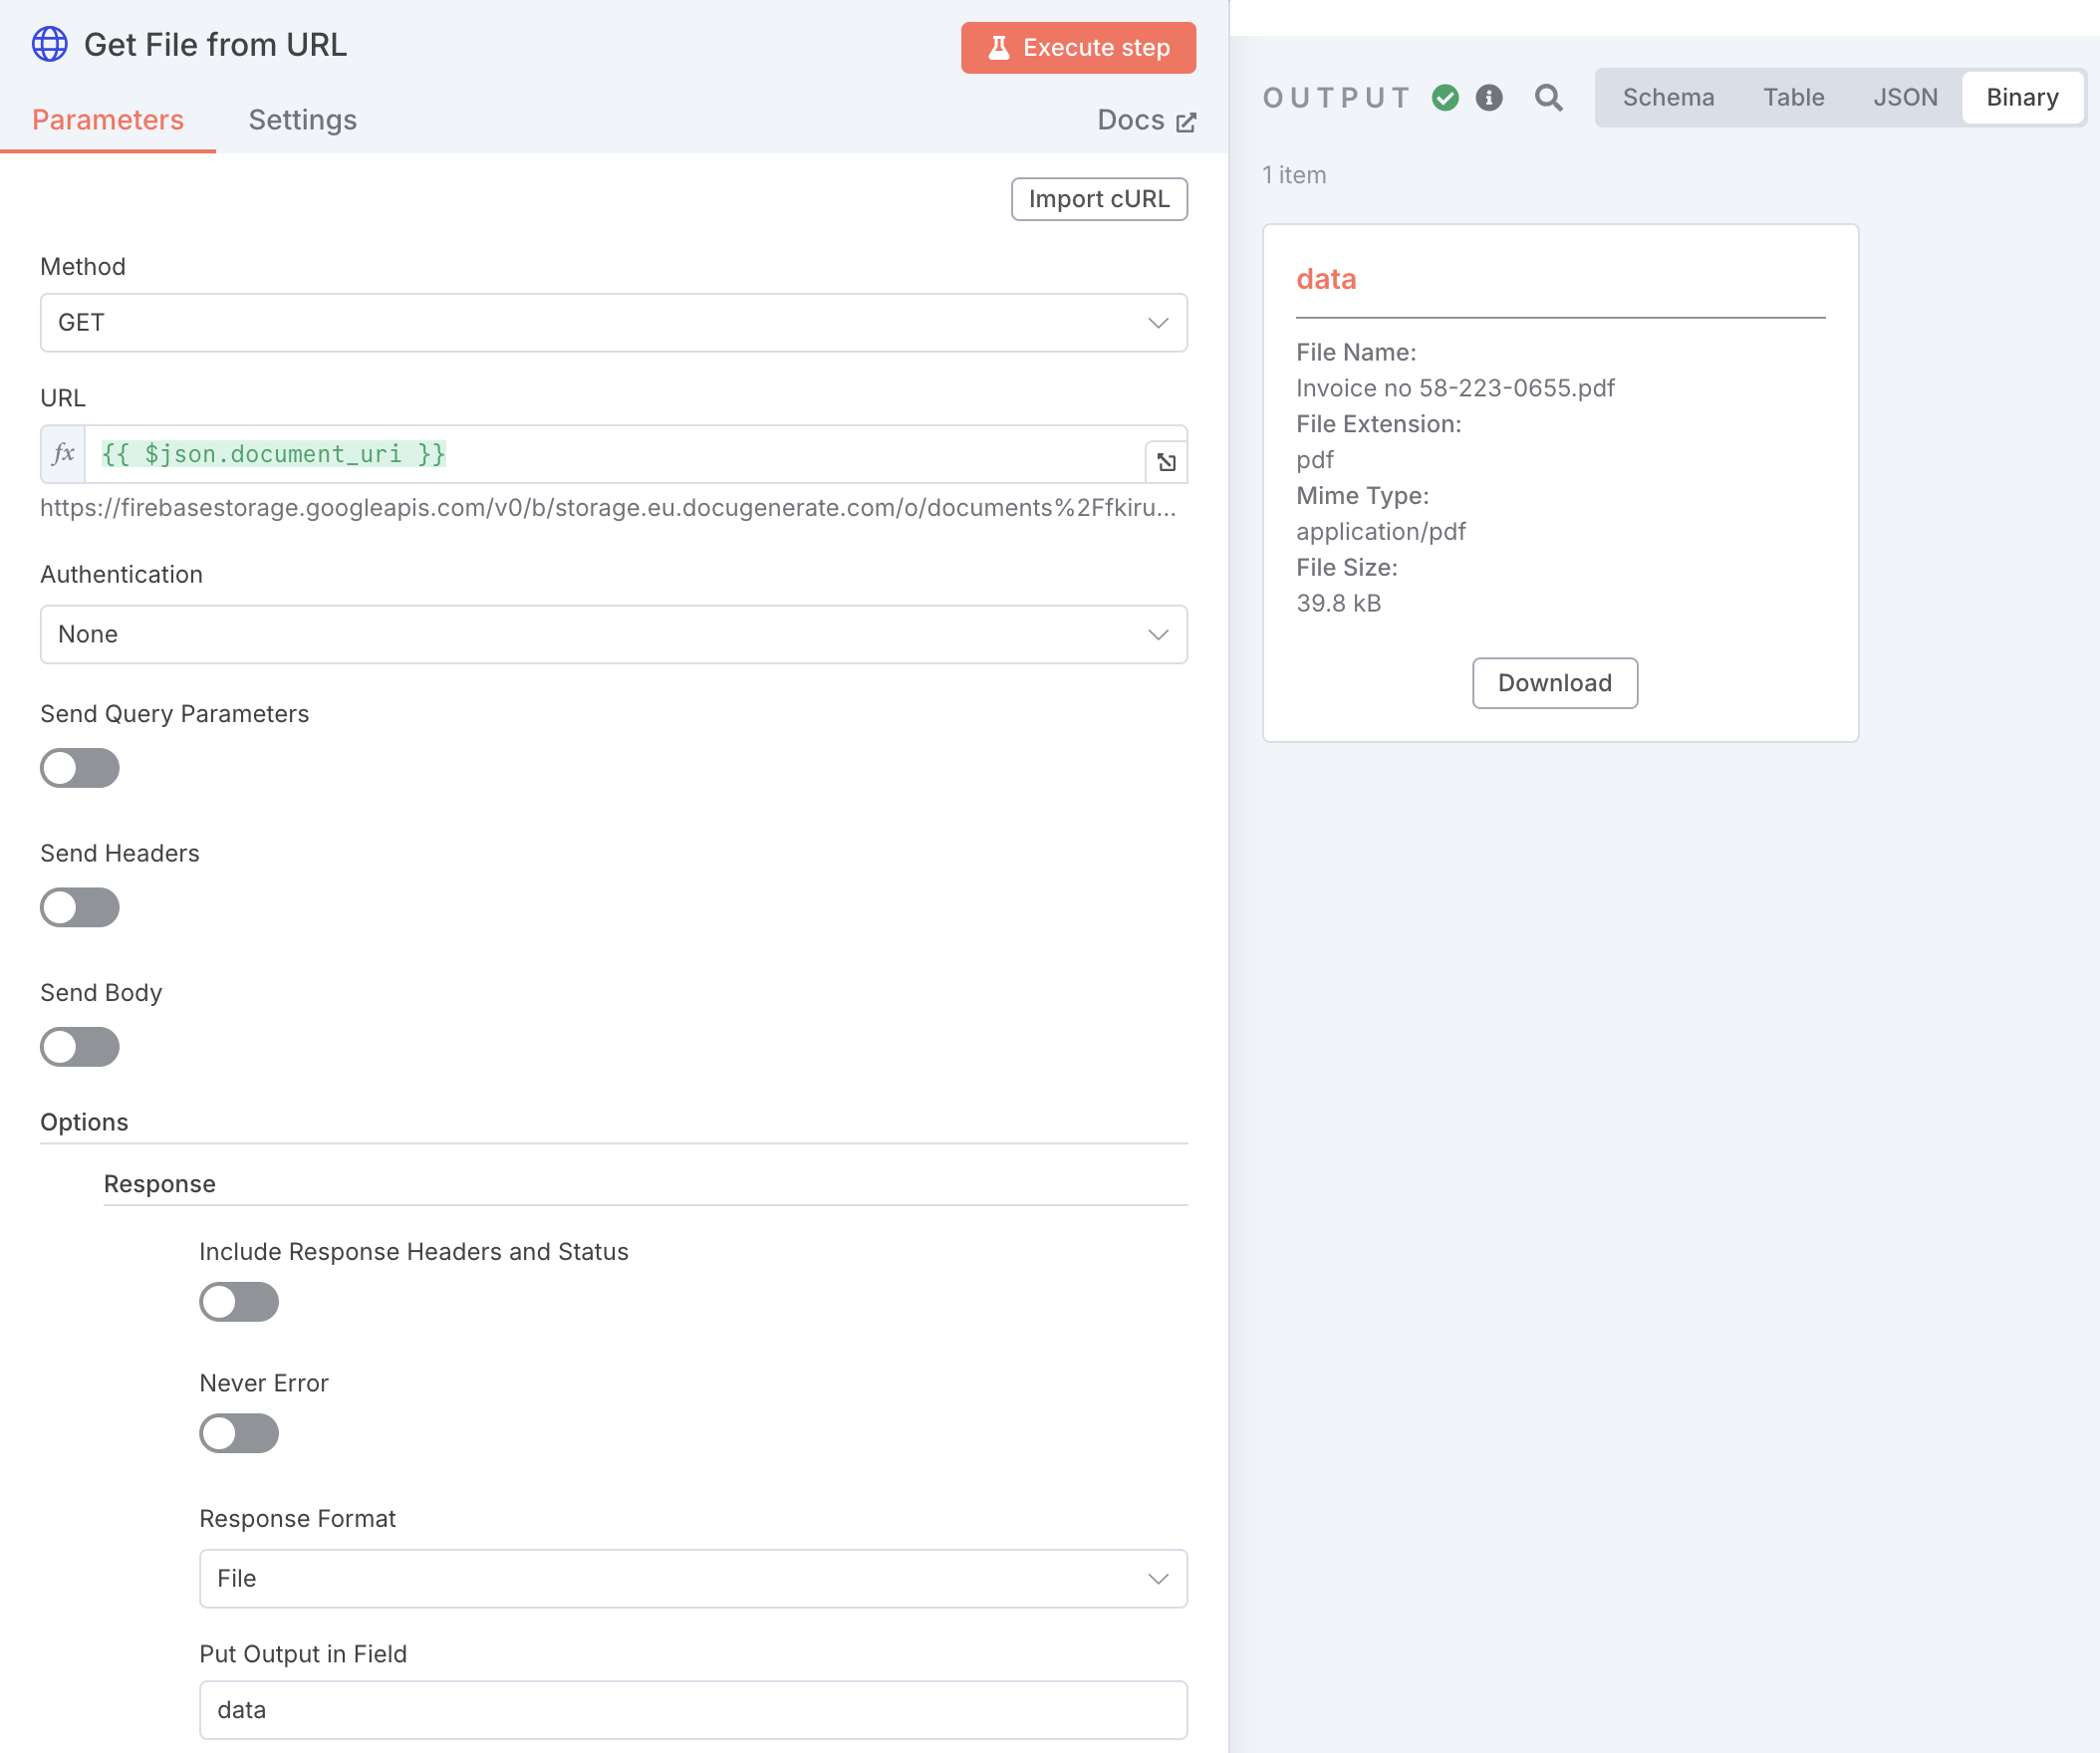Enable Send Query Parameters toggle
2100x1753 pixels.
80,768
